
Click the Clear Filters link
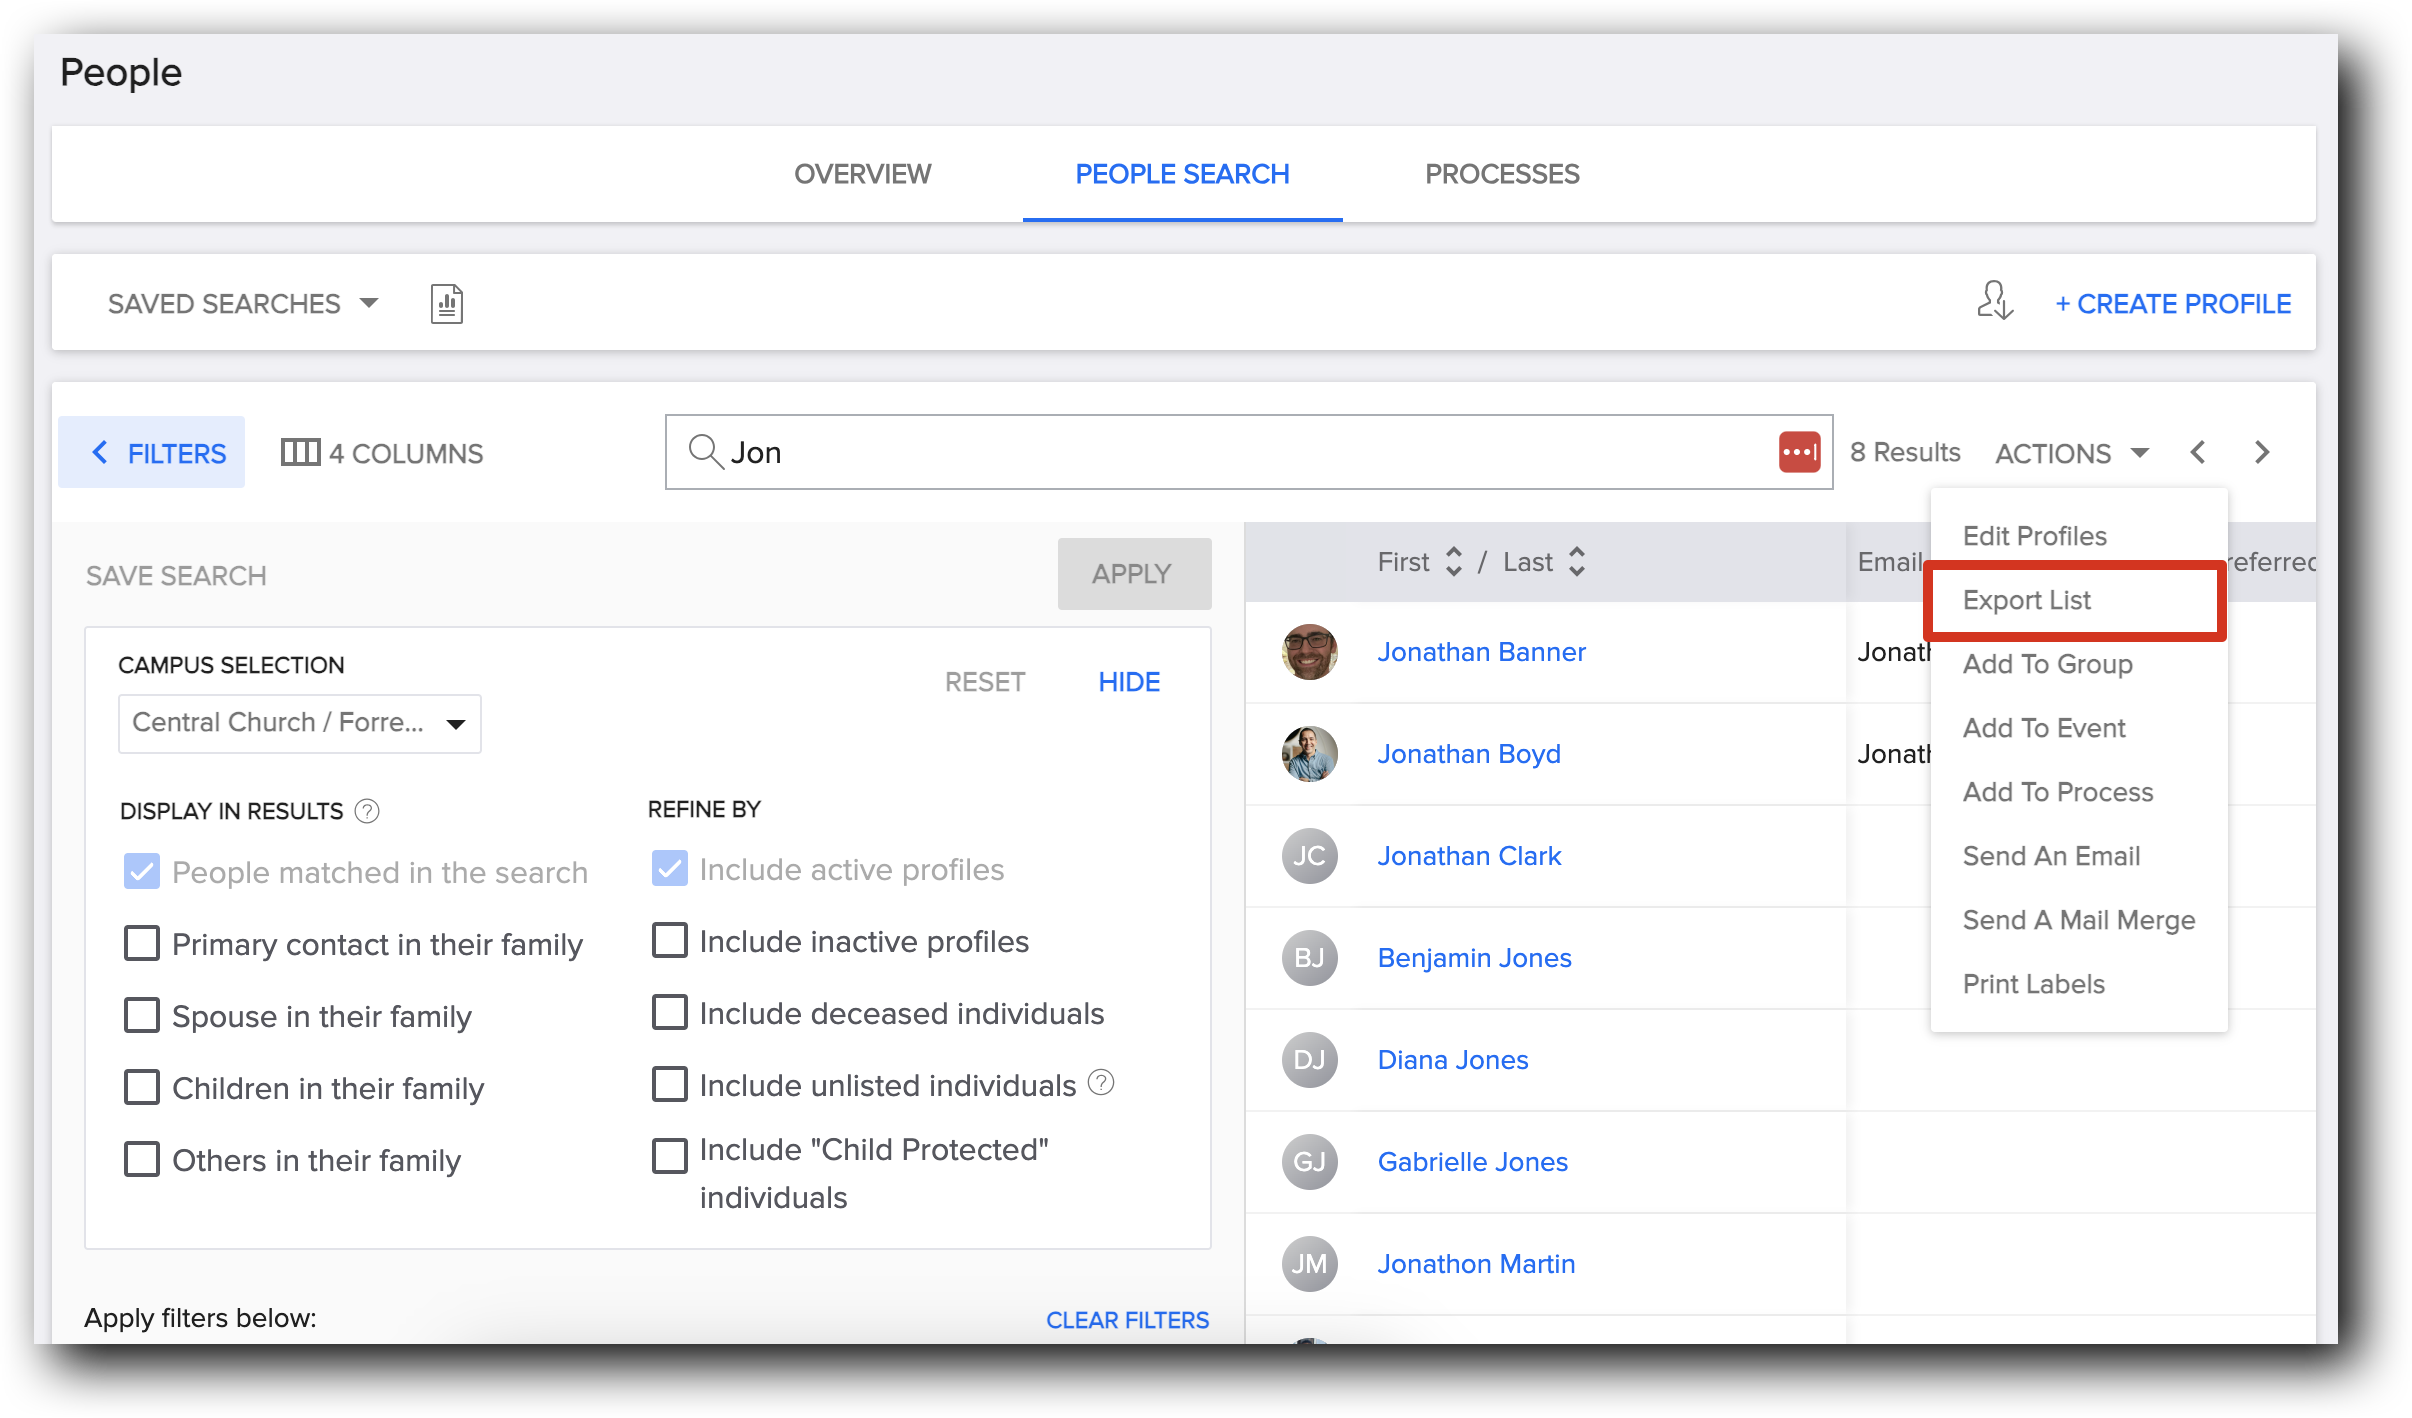[1127, 1319]
